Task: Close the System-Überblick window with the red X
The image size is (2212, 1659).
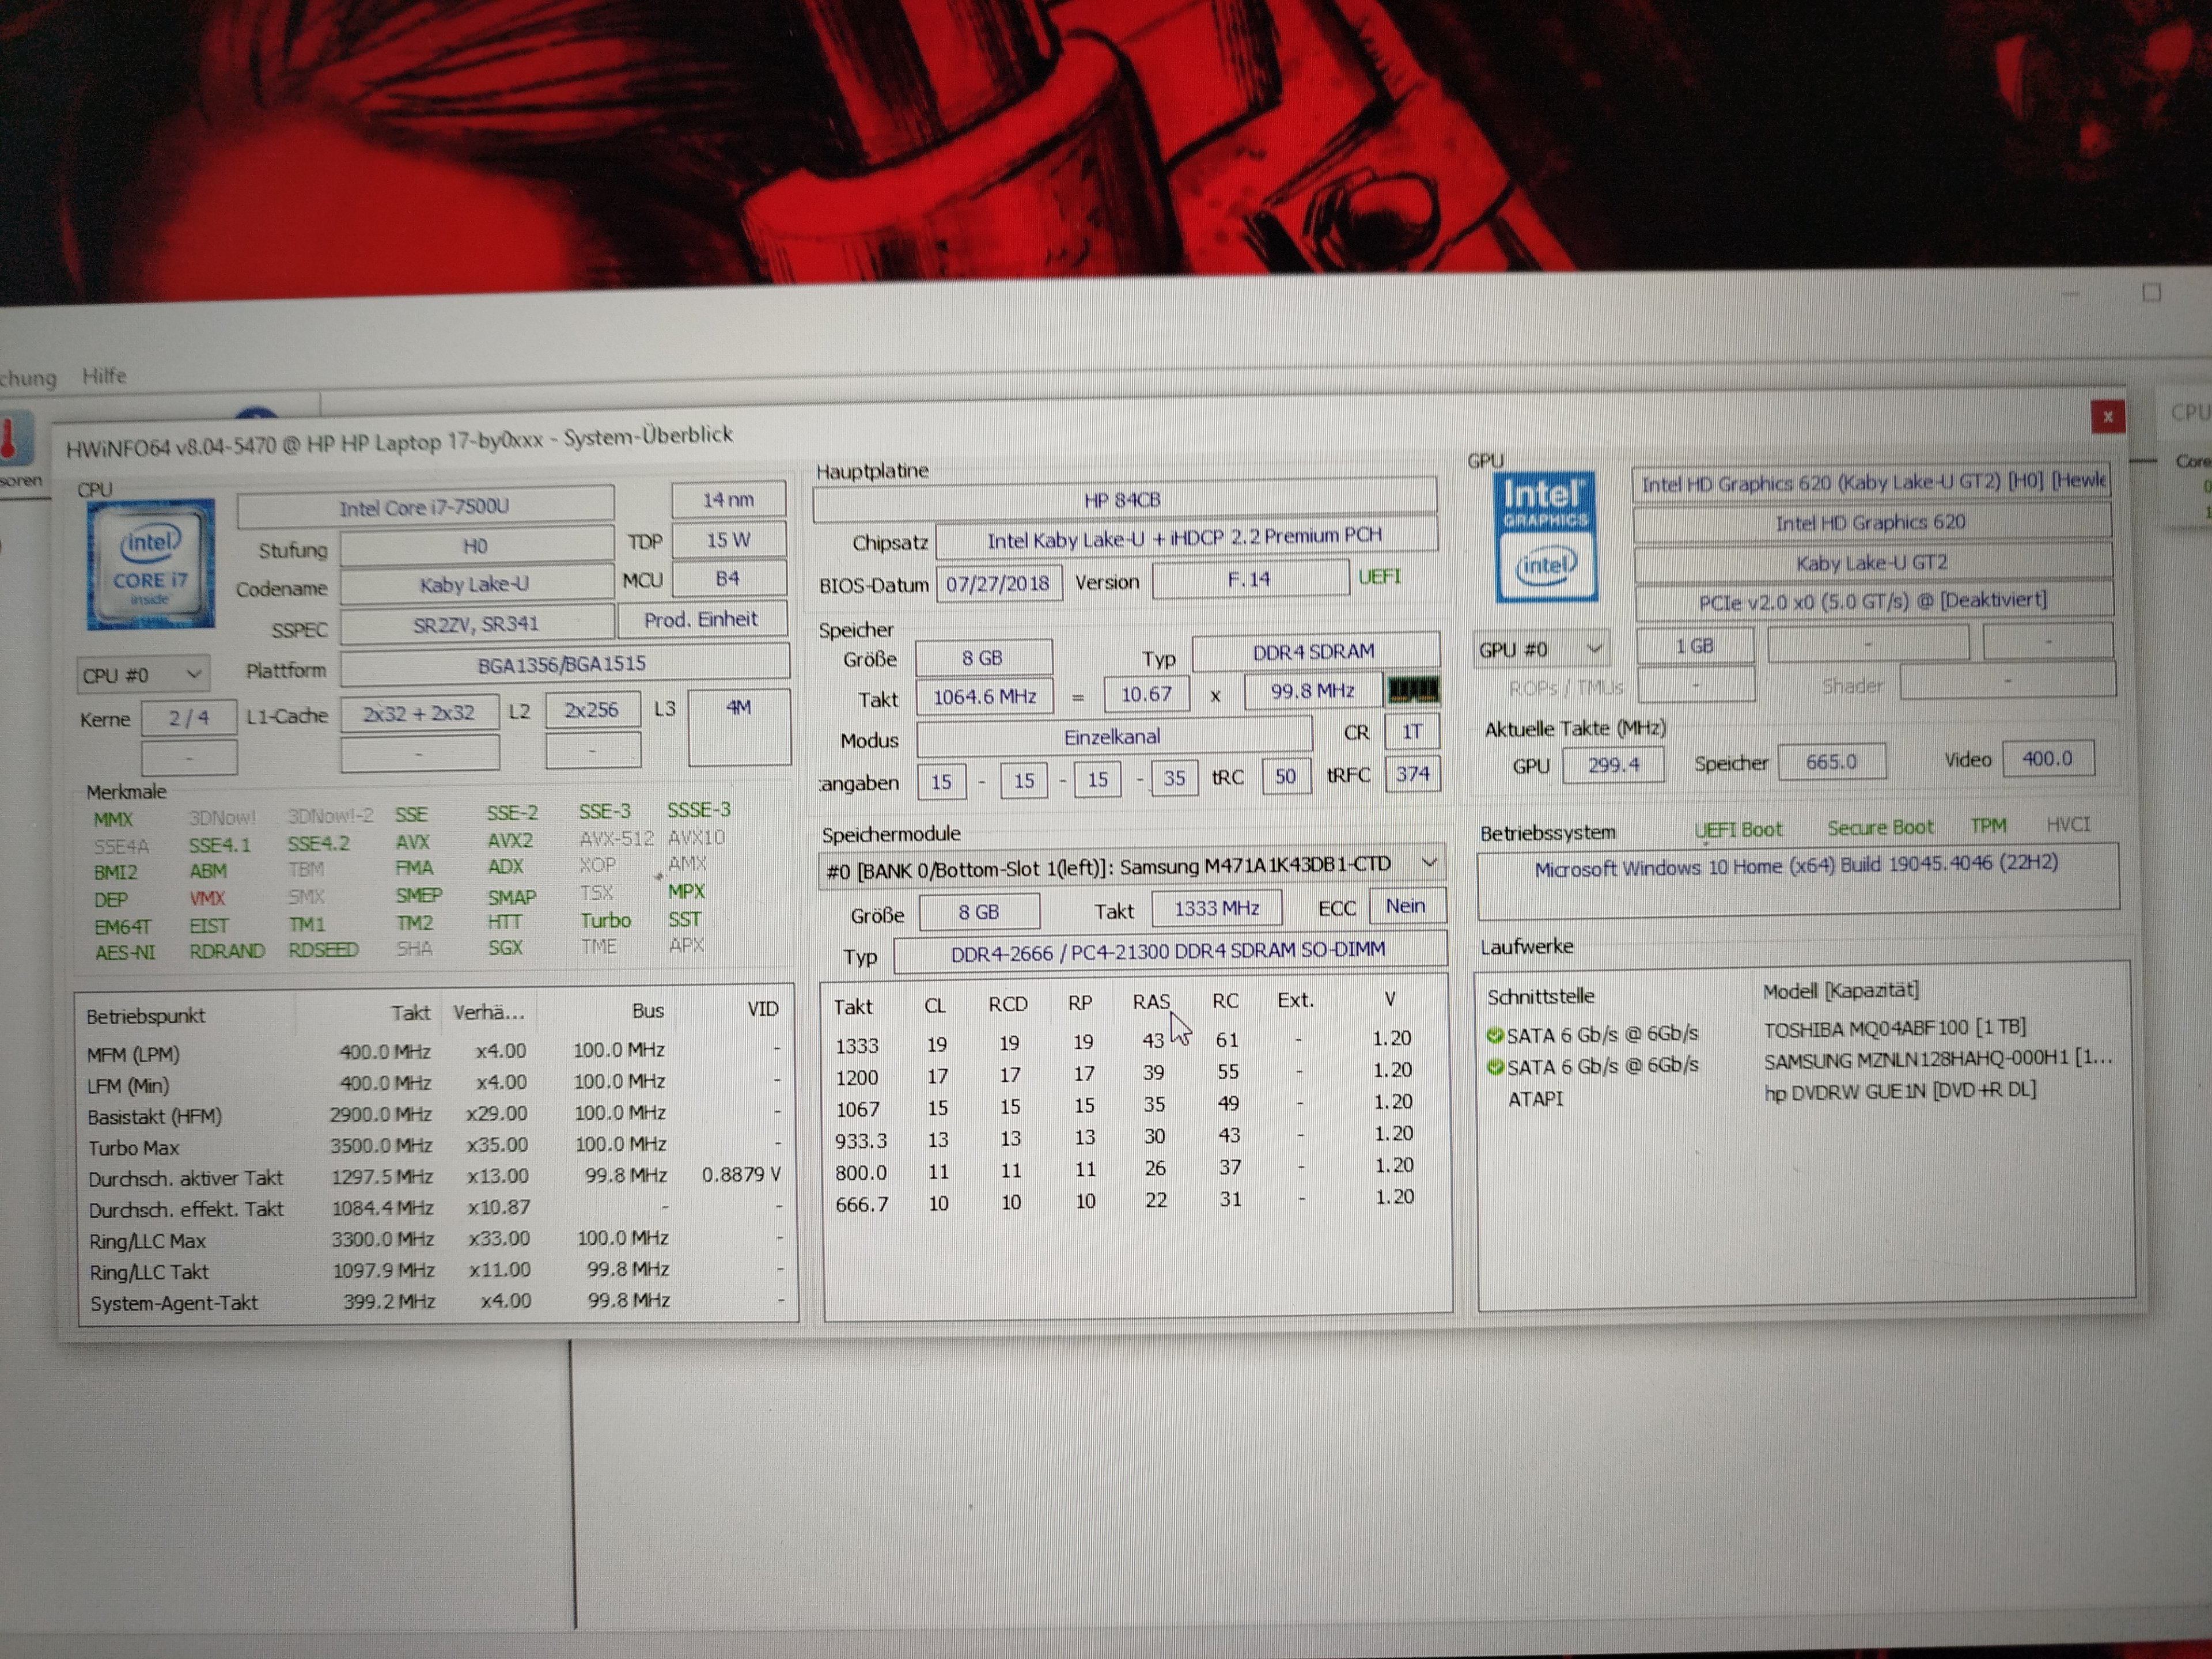Action: pos(2107,417)
